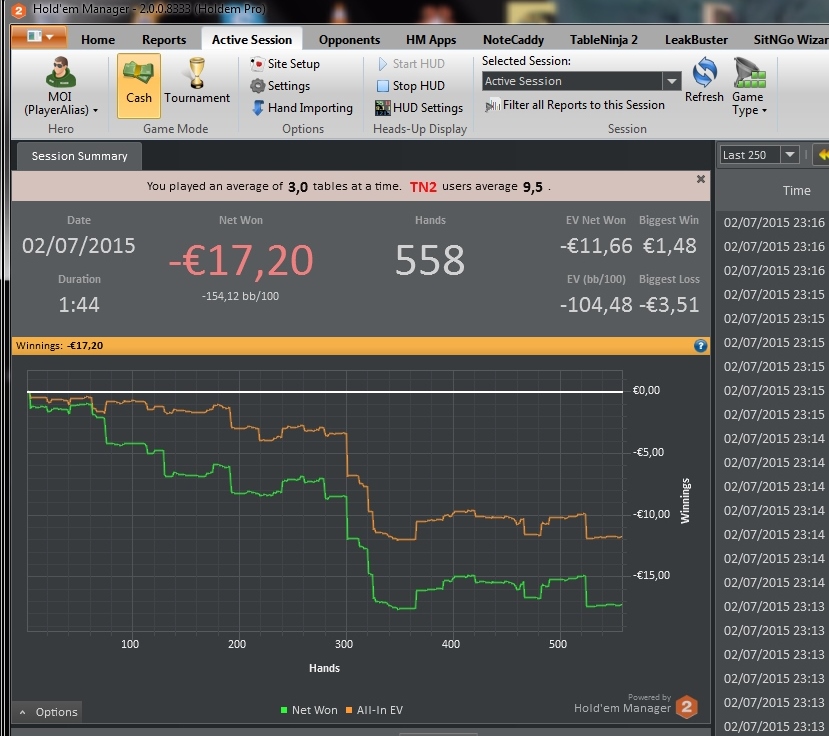Click the MOI hero avatar icon

(61, 72)
